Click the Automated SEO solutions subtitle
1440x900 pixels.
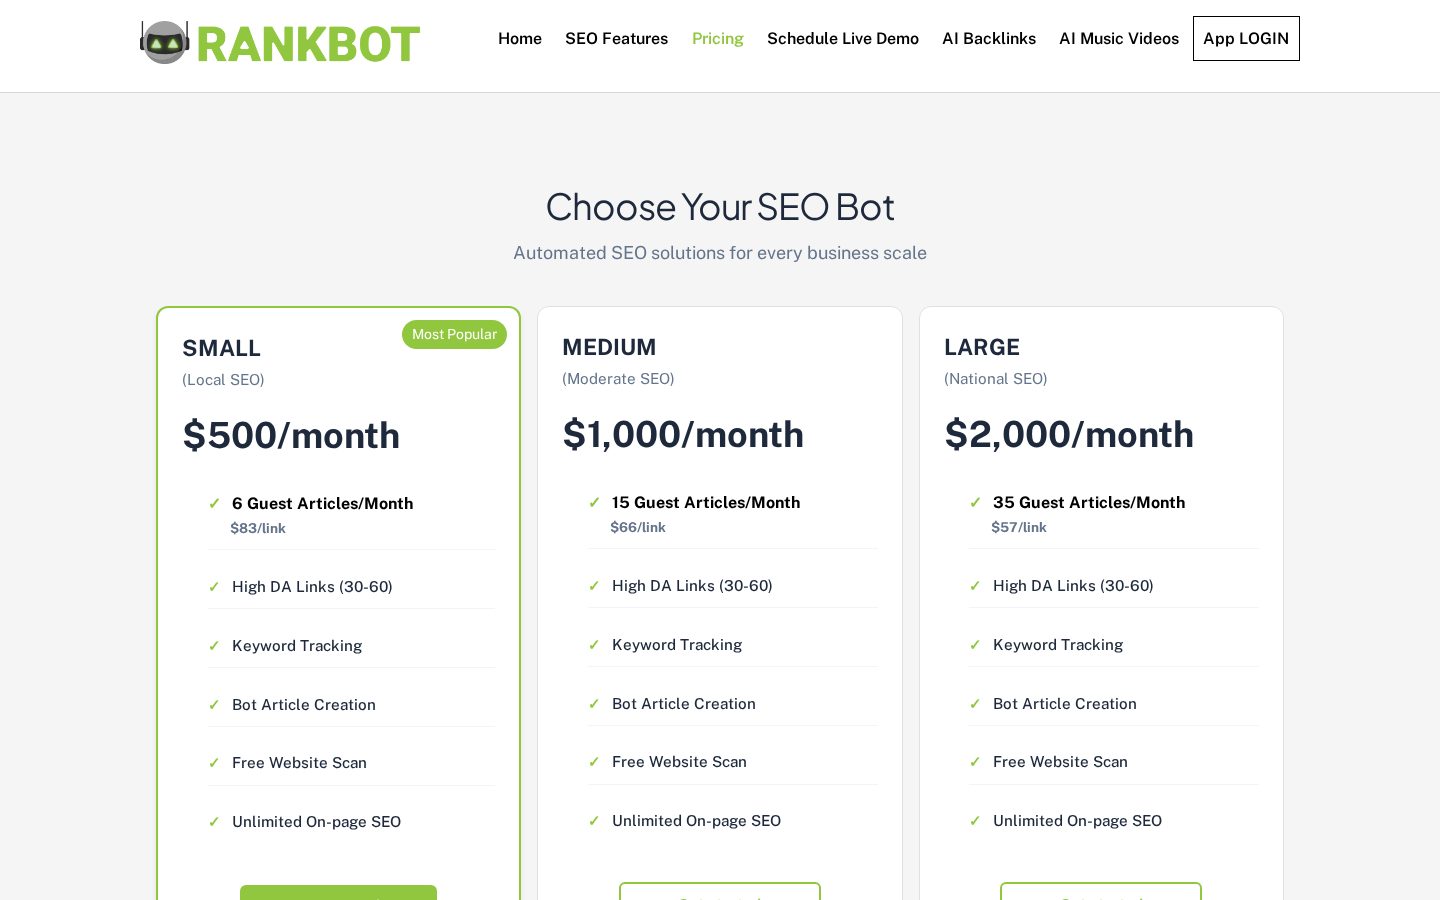[720, 253]
